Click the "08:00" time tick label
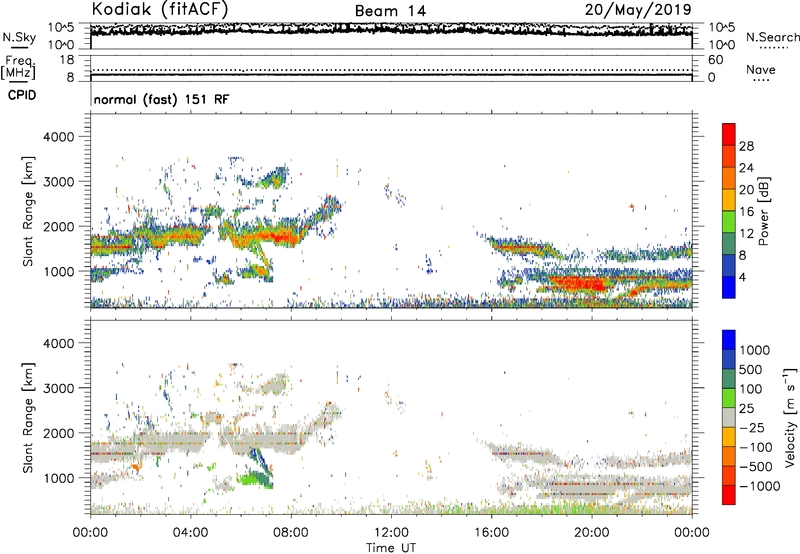Viewport: 800px width, 554px height. [x=290, y=533]
